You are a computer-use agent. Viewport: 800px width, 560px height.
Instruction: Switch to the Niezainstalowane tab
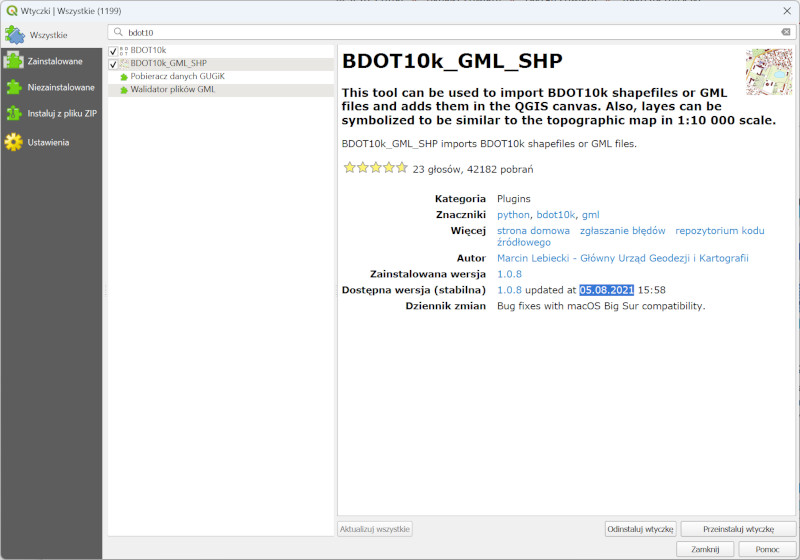(x=52, y=87)
